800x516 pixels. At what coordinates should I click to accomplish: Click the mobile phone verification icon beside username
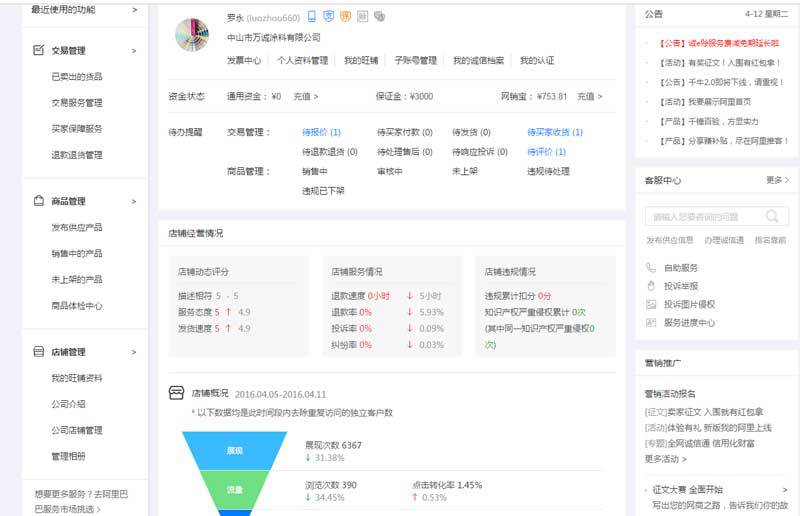pyautogui.click(x=312, y=17)
